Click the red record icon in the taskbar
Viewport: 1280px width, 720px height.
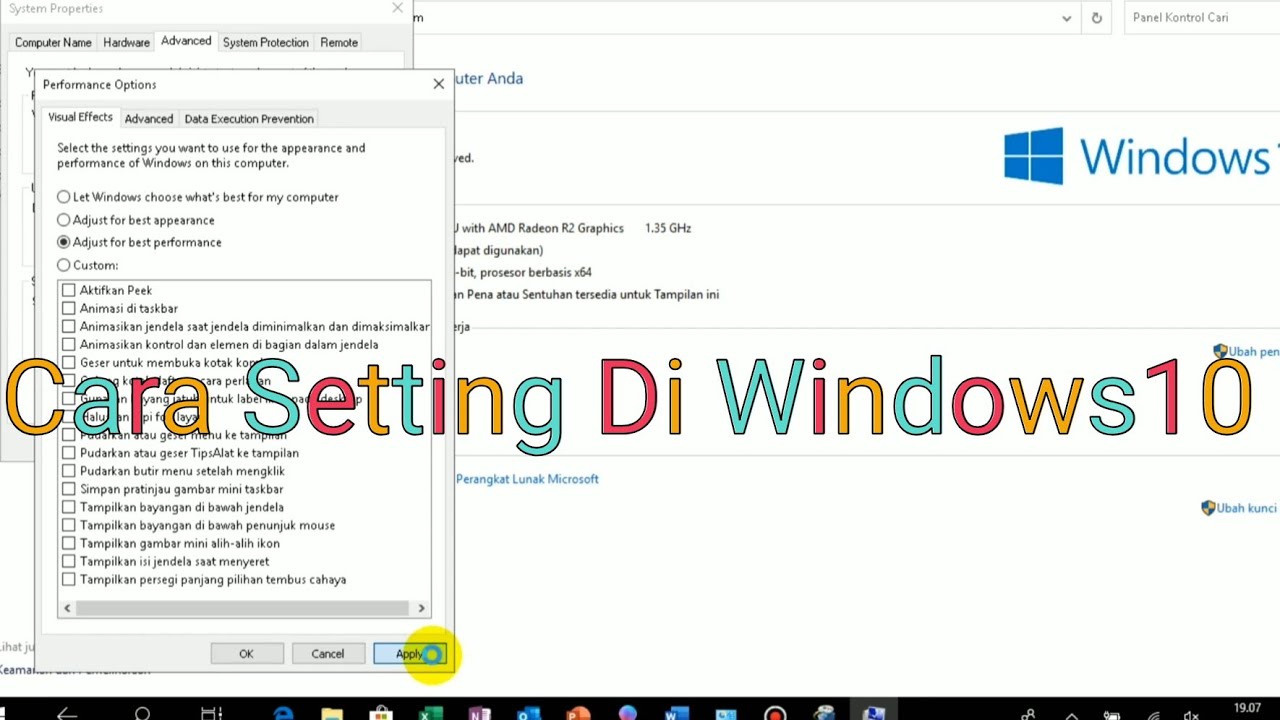pos(775,714)
